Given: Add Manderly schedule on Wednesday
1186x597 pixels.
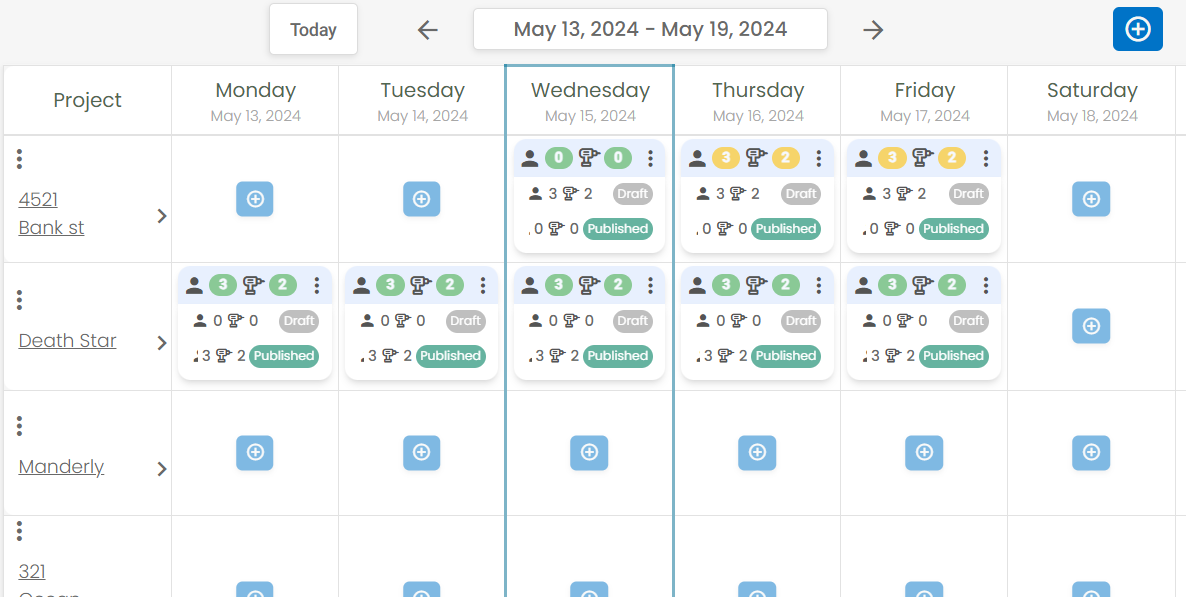Looking at the screenshot, I should click(x=589, y=452).
